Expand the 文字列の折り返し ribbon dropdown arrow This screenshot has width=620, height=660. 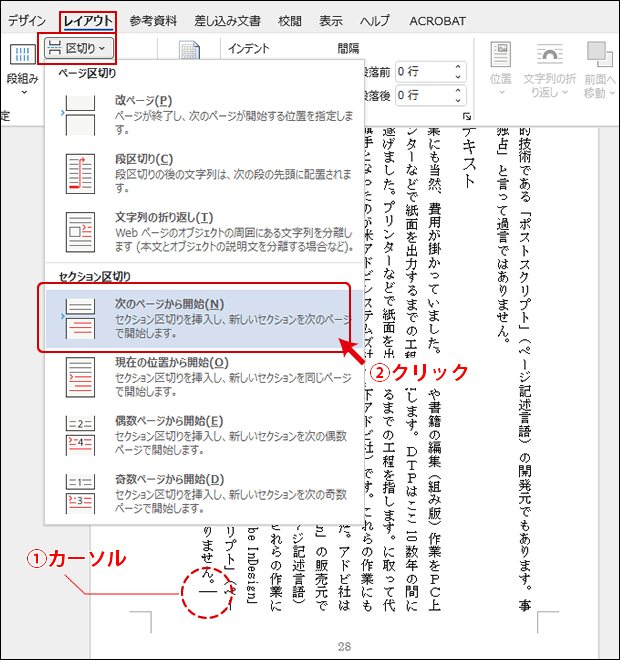565,92
